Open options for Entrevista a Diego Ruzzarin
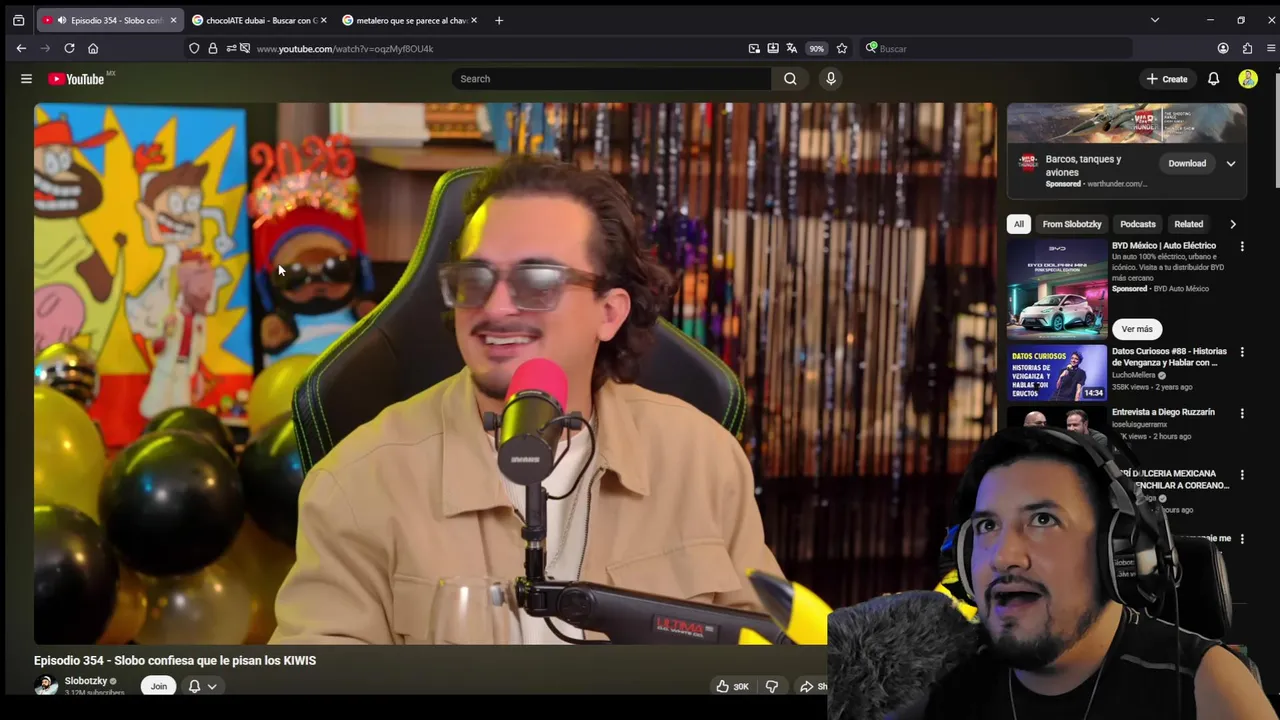Viewport: 1280px width, 720px height. [x=1242, y=413]
